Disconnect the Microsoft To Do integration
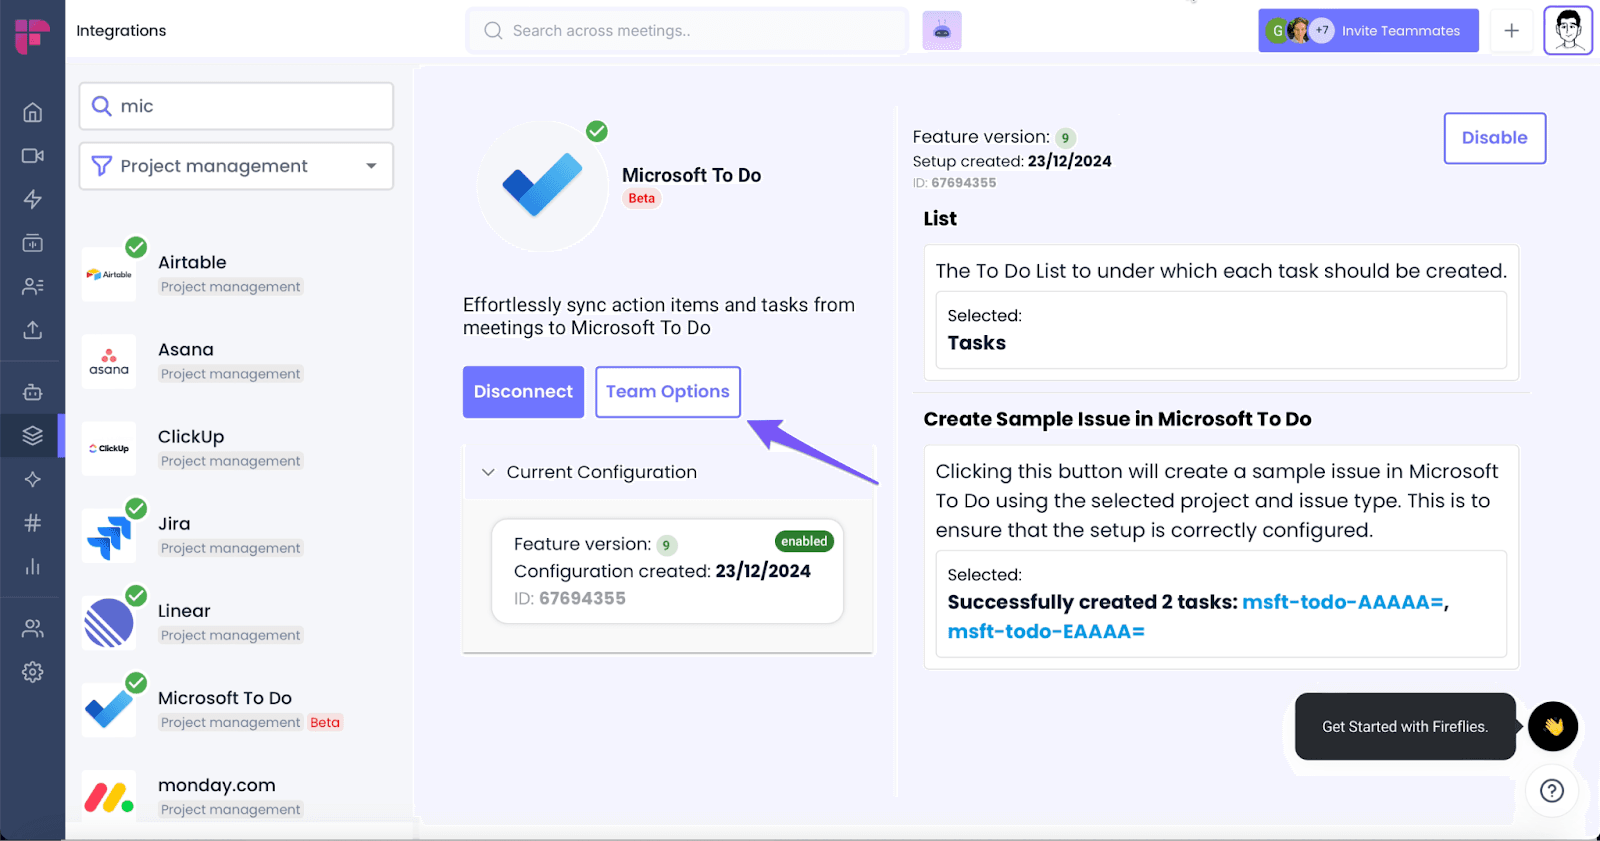The height and width of the screenshot is (841, 1600). pos(523,392)
